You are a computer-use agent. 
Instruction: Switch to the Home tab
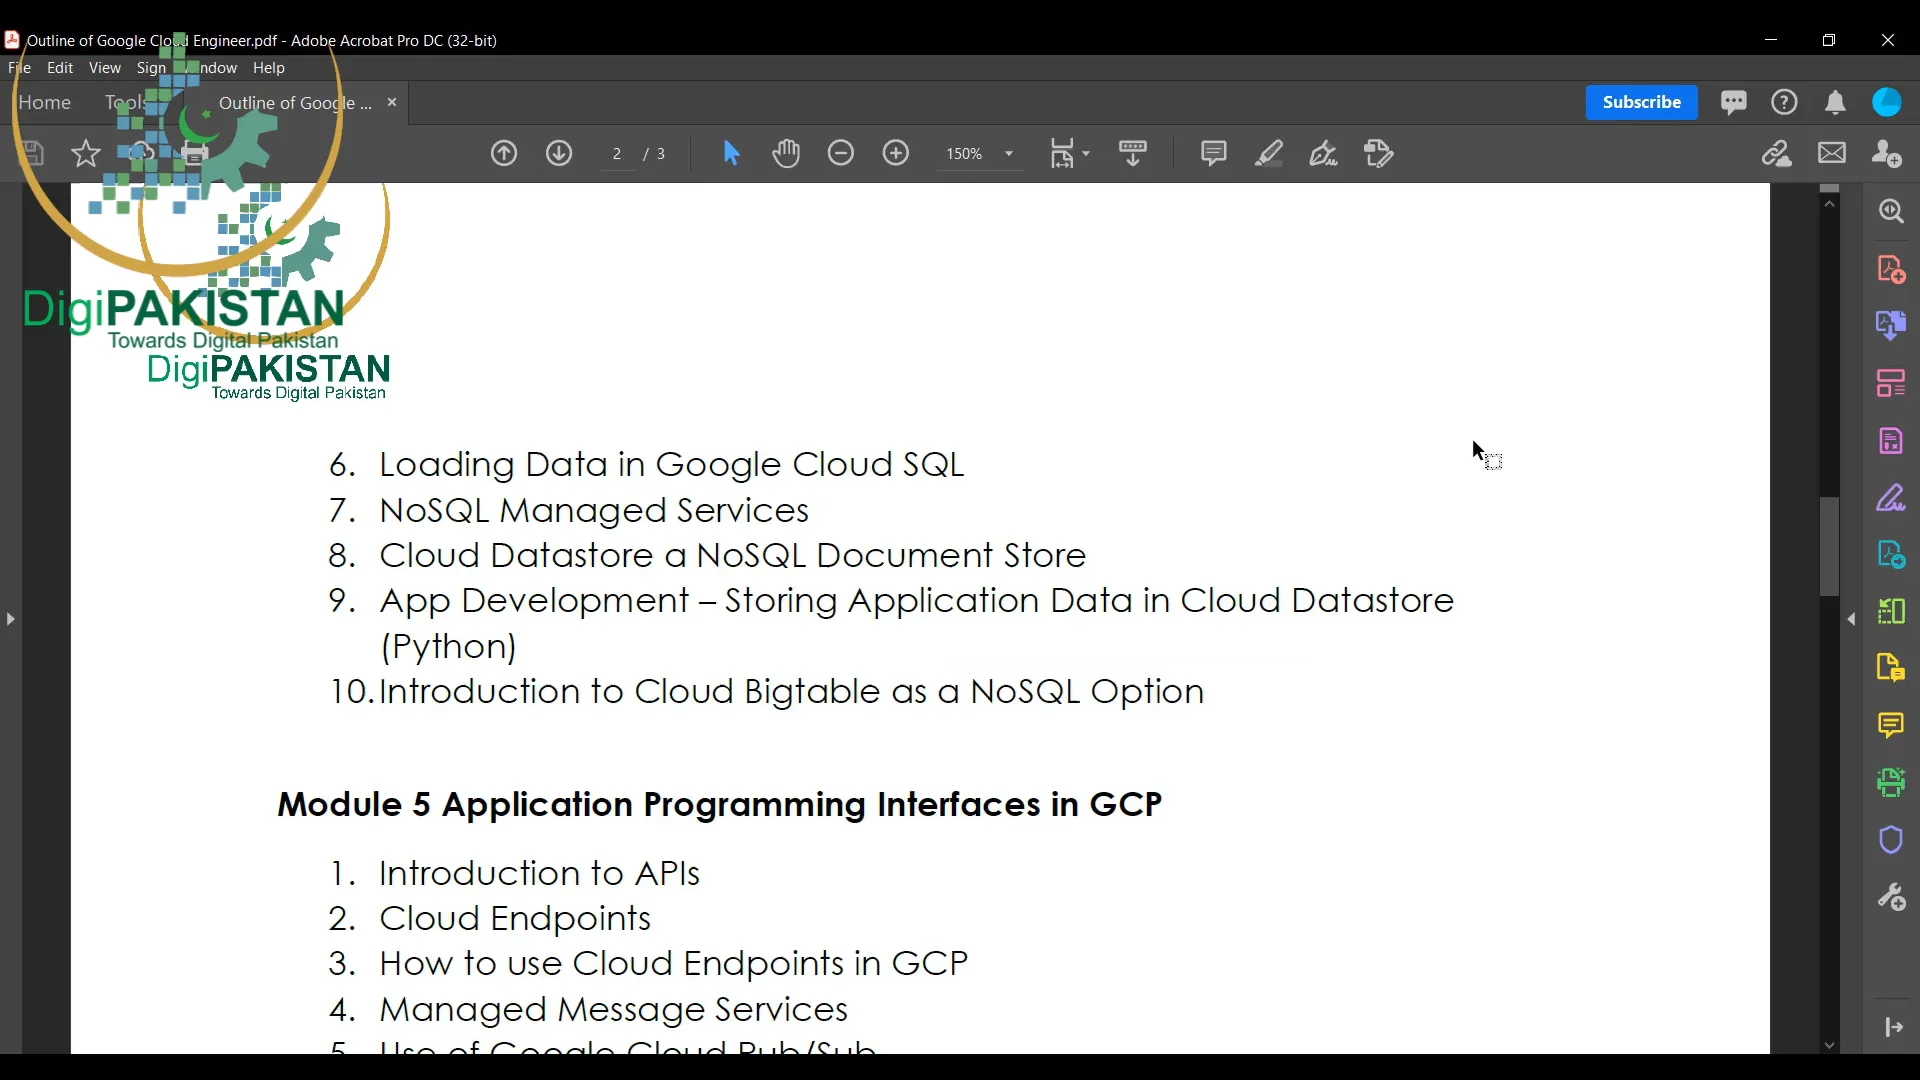click(46, 103)
